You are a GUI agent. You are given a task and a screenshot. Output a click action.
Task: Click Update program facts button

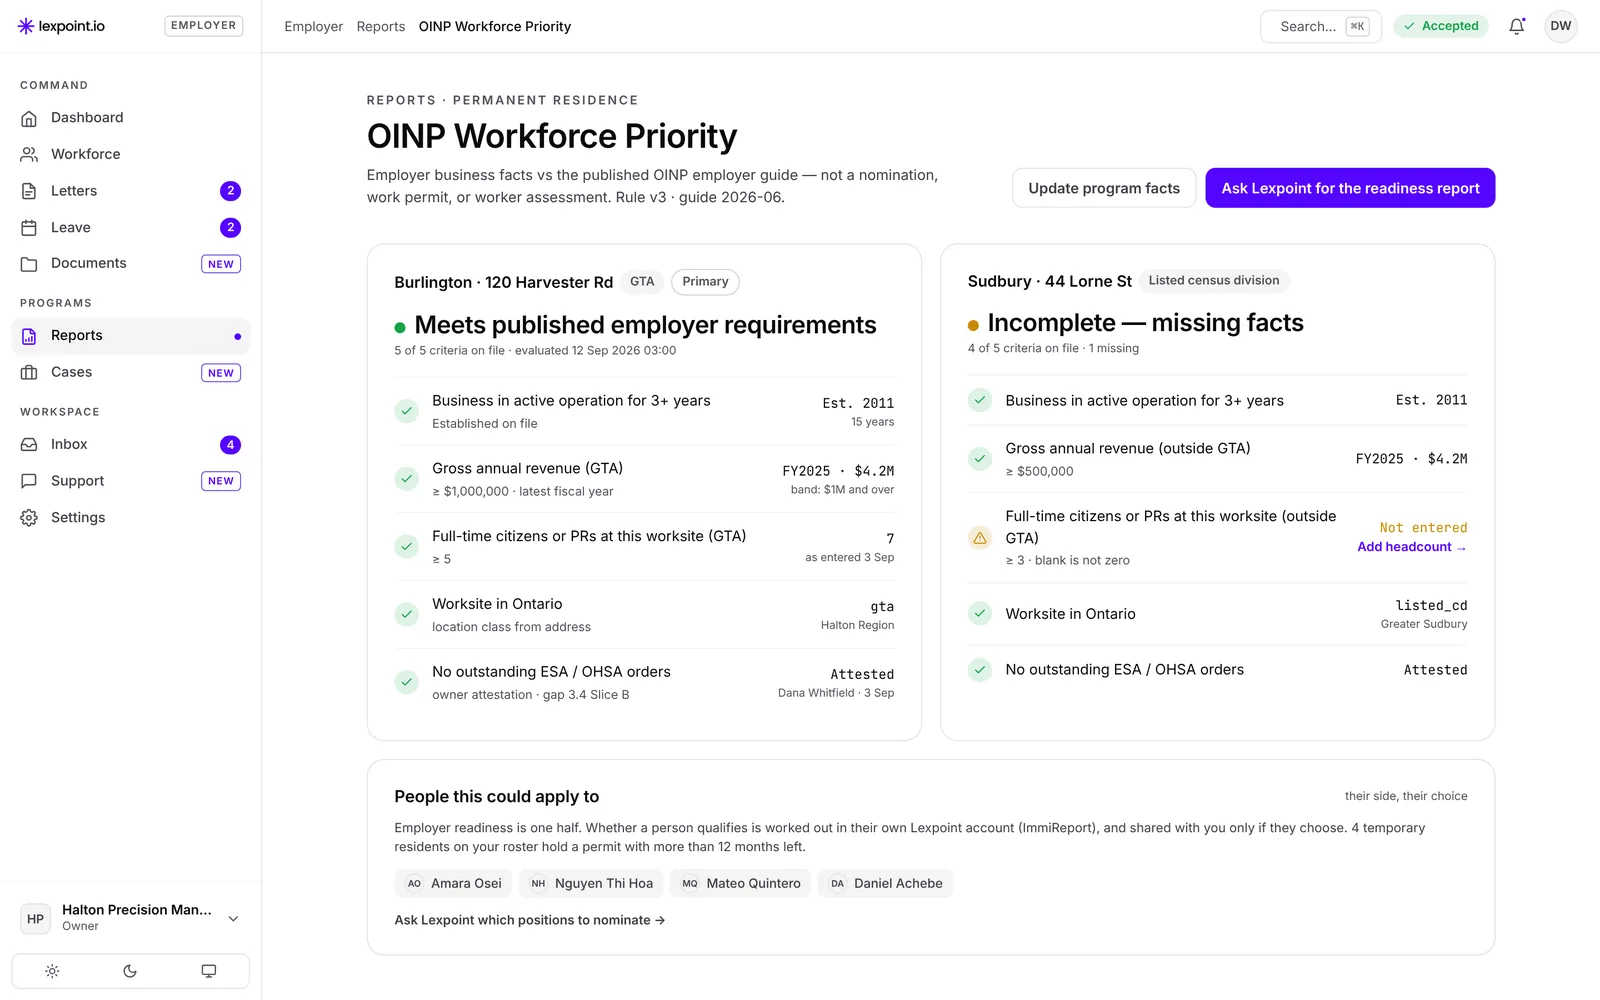[x=1104, y=188]
